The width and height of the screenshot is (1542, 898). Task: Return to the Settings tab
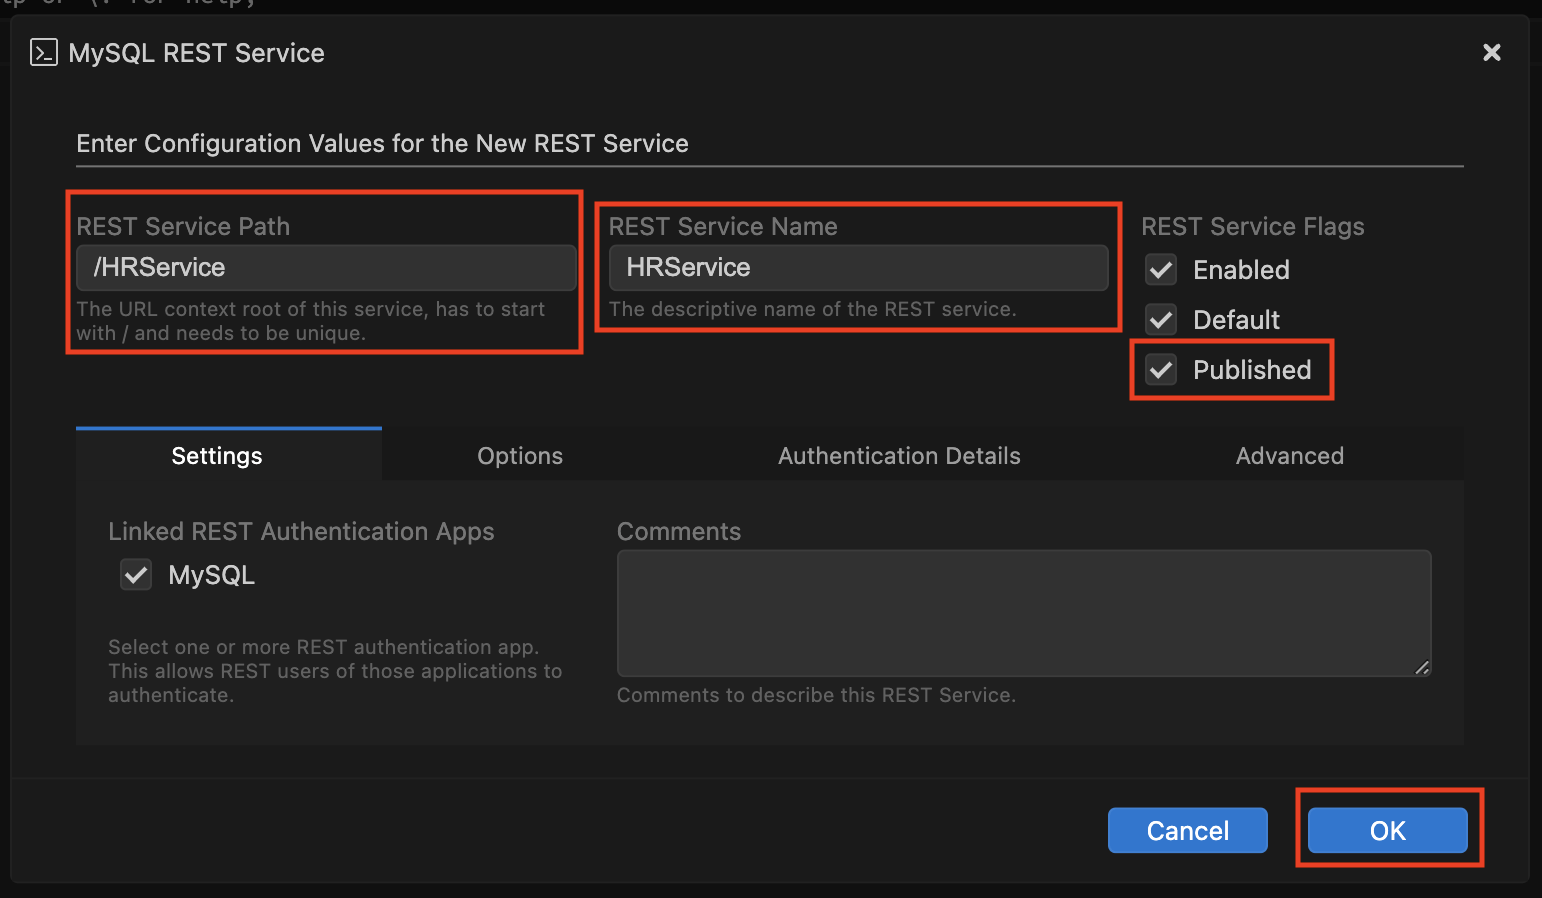tap(216, 455)
